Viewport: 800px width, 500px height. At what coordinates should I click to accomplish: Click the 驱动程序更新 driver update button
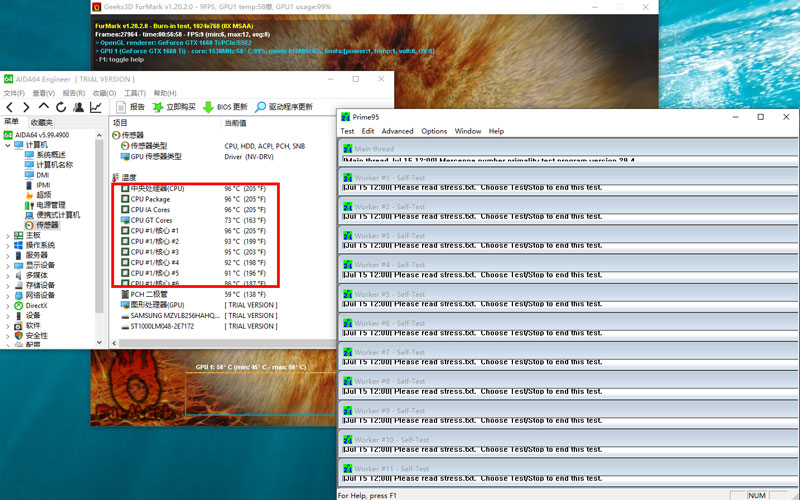[284, 107]
